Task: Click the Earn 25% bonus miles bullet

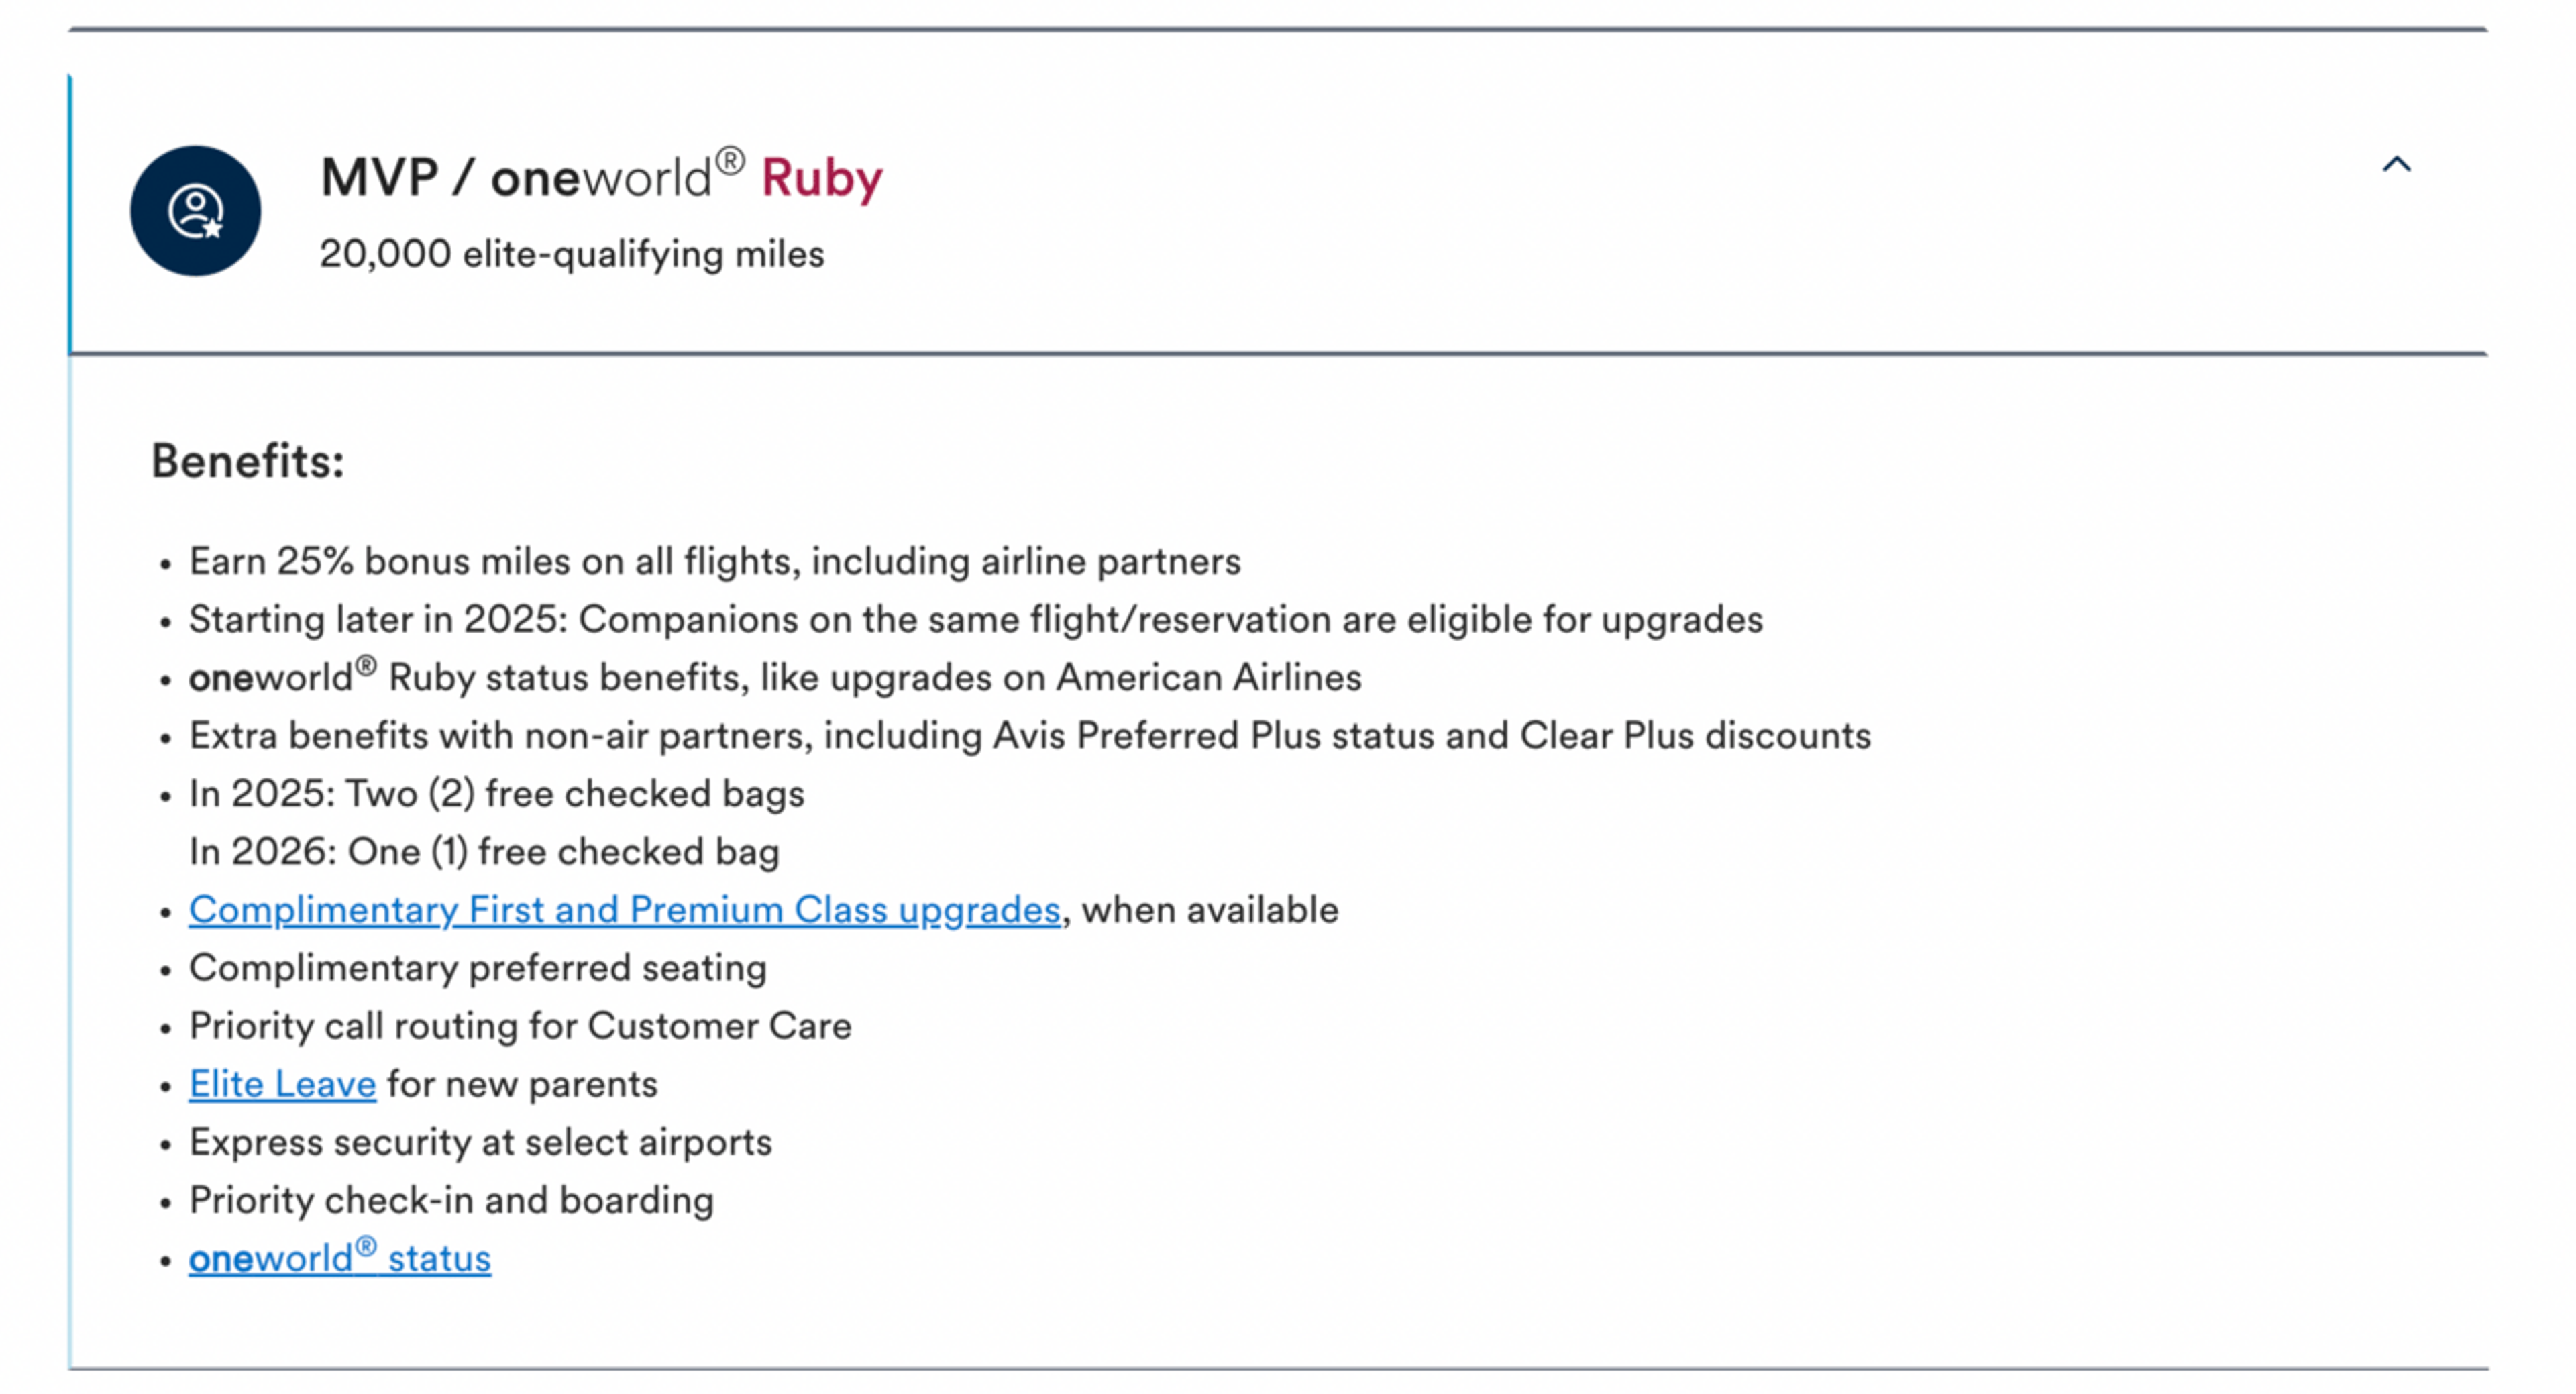Action: pyautogui.click(x=715, y=562)
